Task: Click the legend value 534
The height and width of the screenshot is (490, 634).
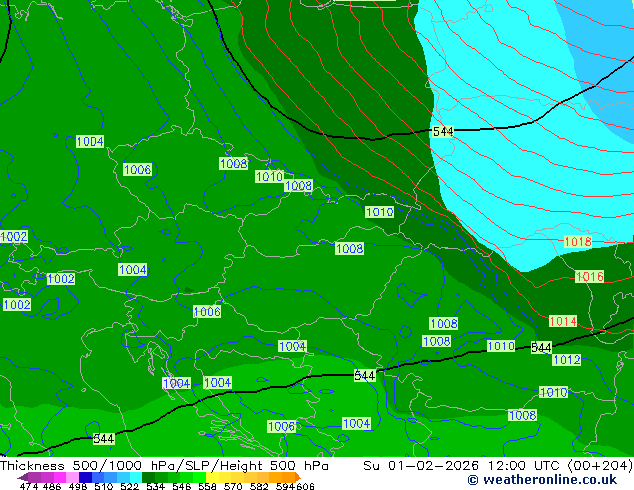Action: click(155, 486)
